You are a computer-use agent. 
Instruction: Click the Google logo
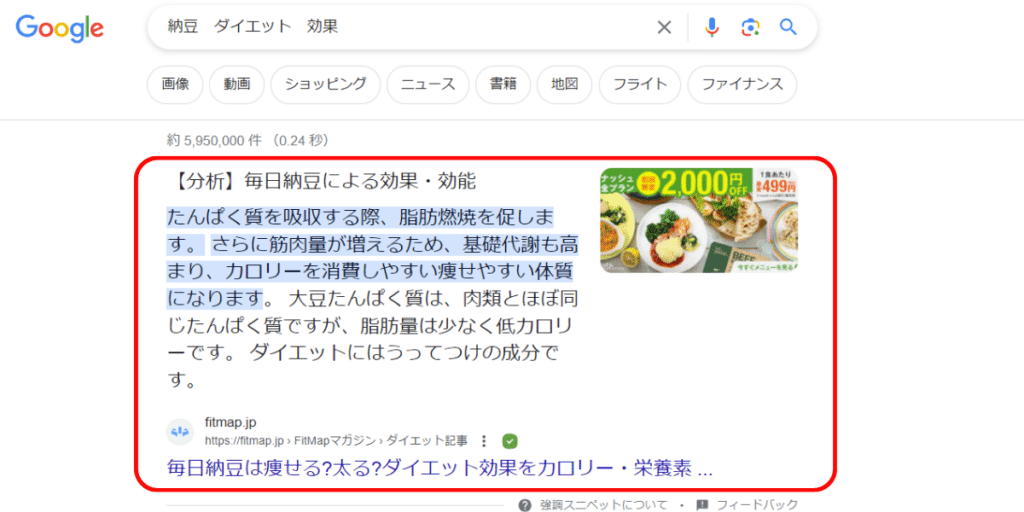(x=59, y=28)
